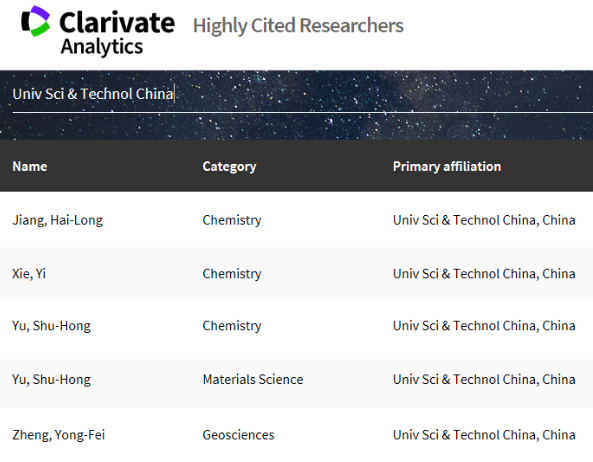Click the Clarivate Analytics logo icon
Image resolution: width=593 pixels, height=462 pixels.
coord(36,21)
